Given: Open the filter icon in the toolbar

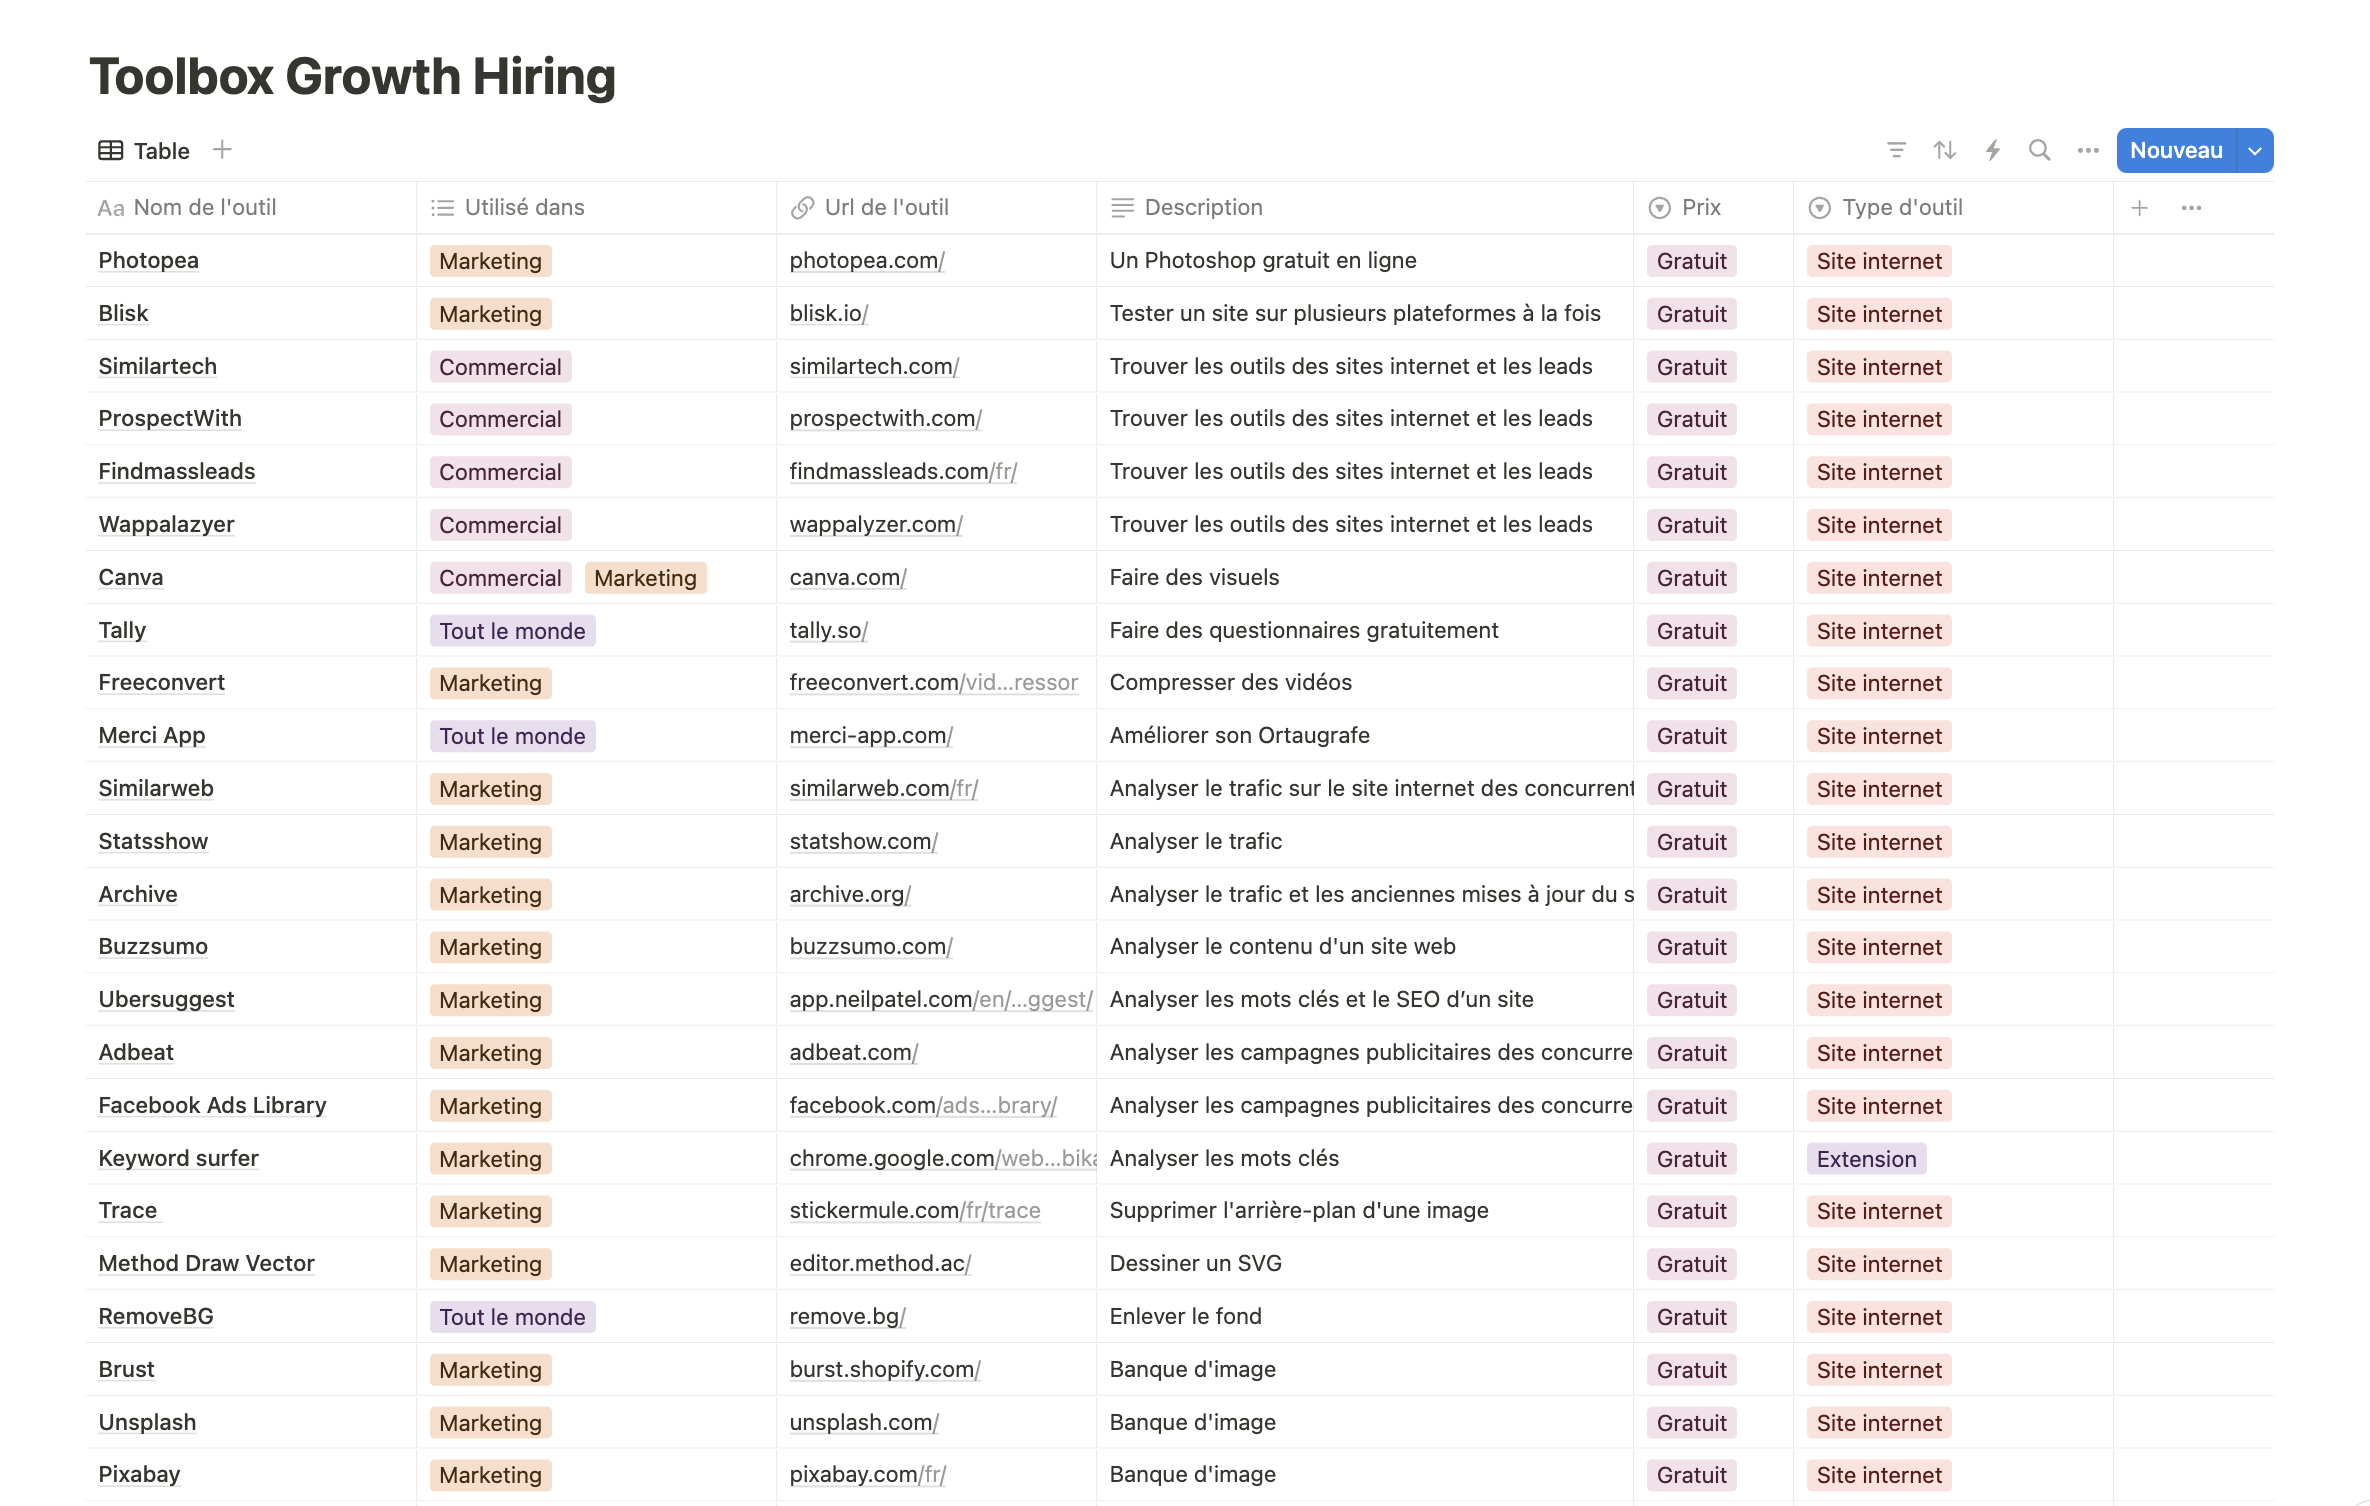Looking at the screenshot, I should 1896,150.
